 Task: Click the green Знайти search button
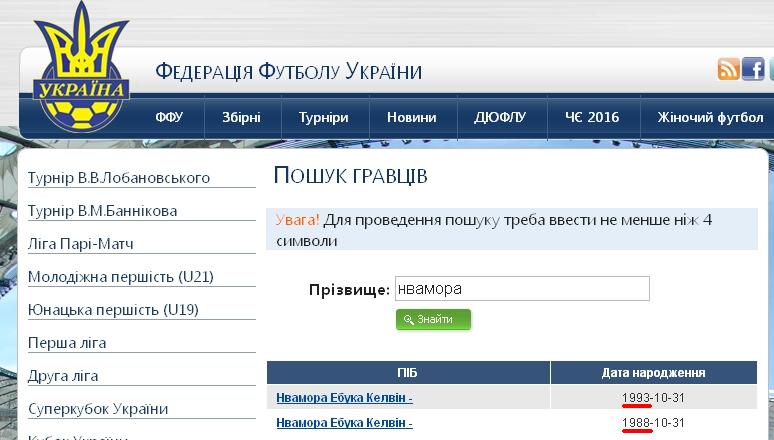[x=433, y=320]
